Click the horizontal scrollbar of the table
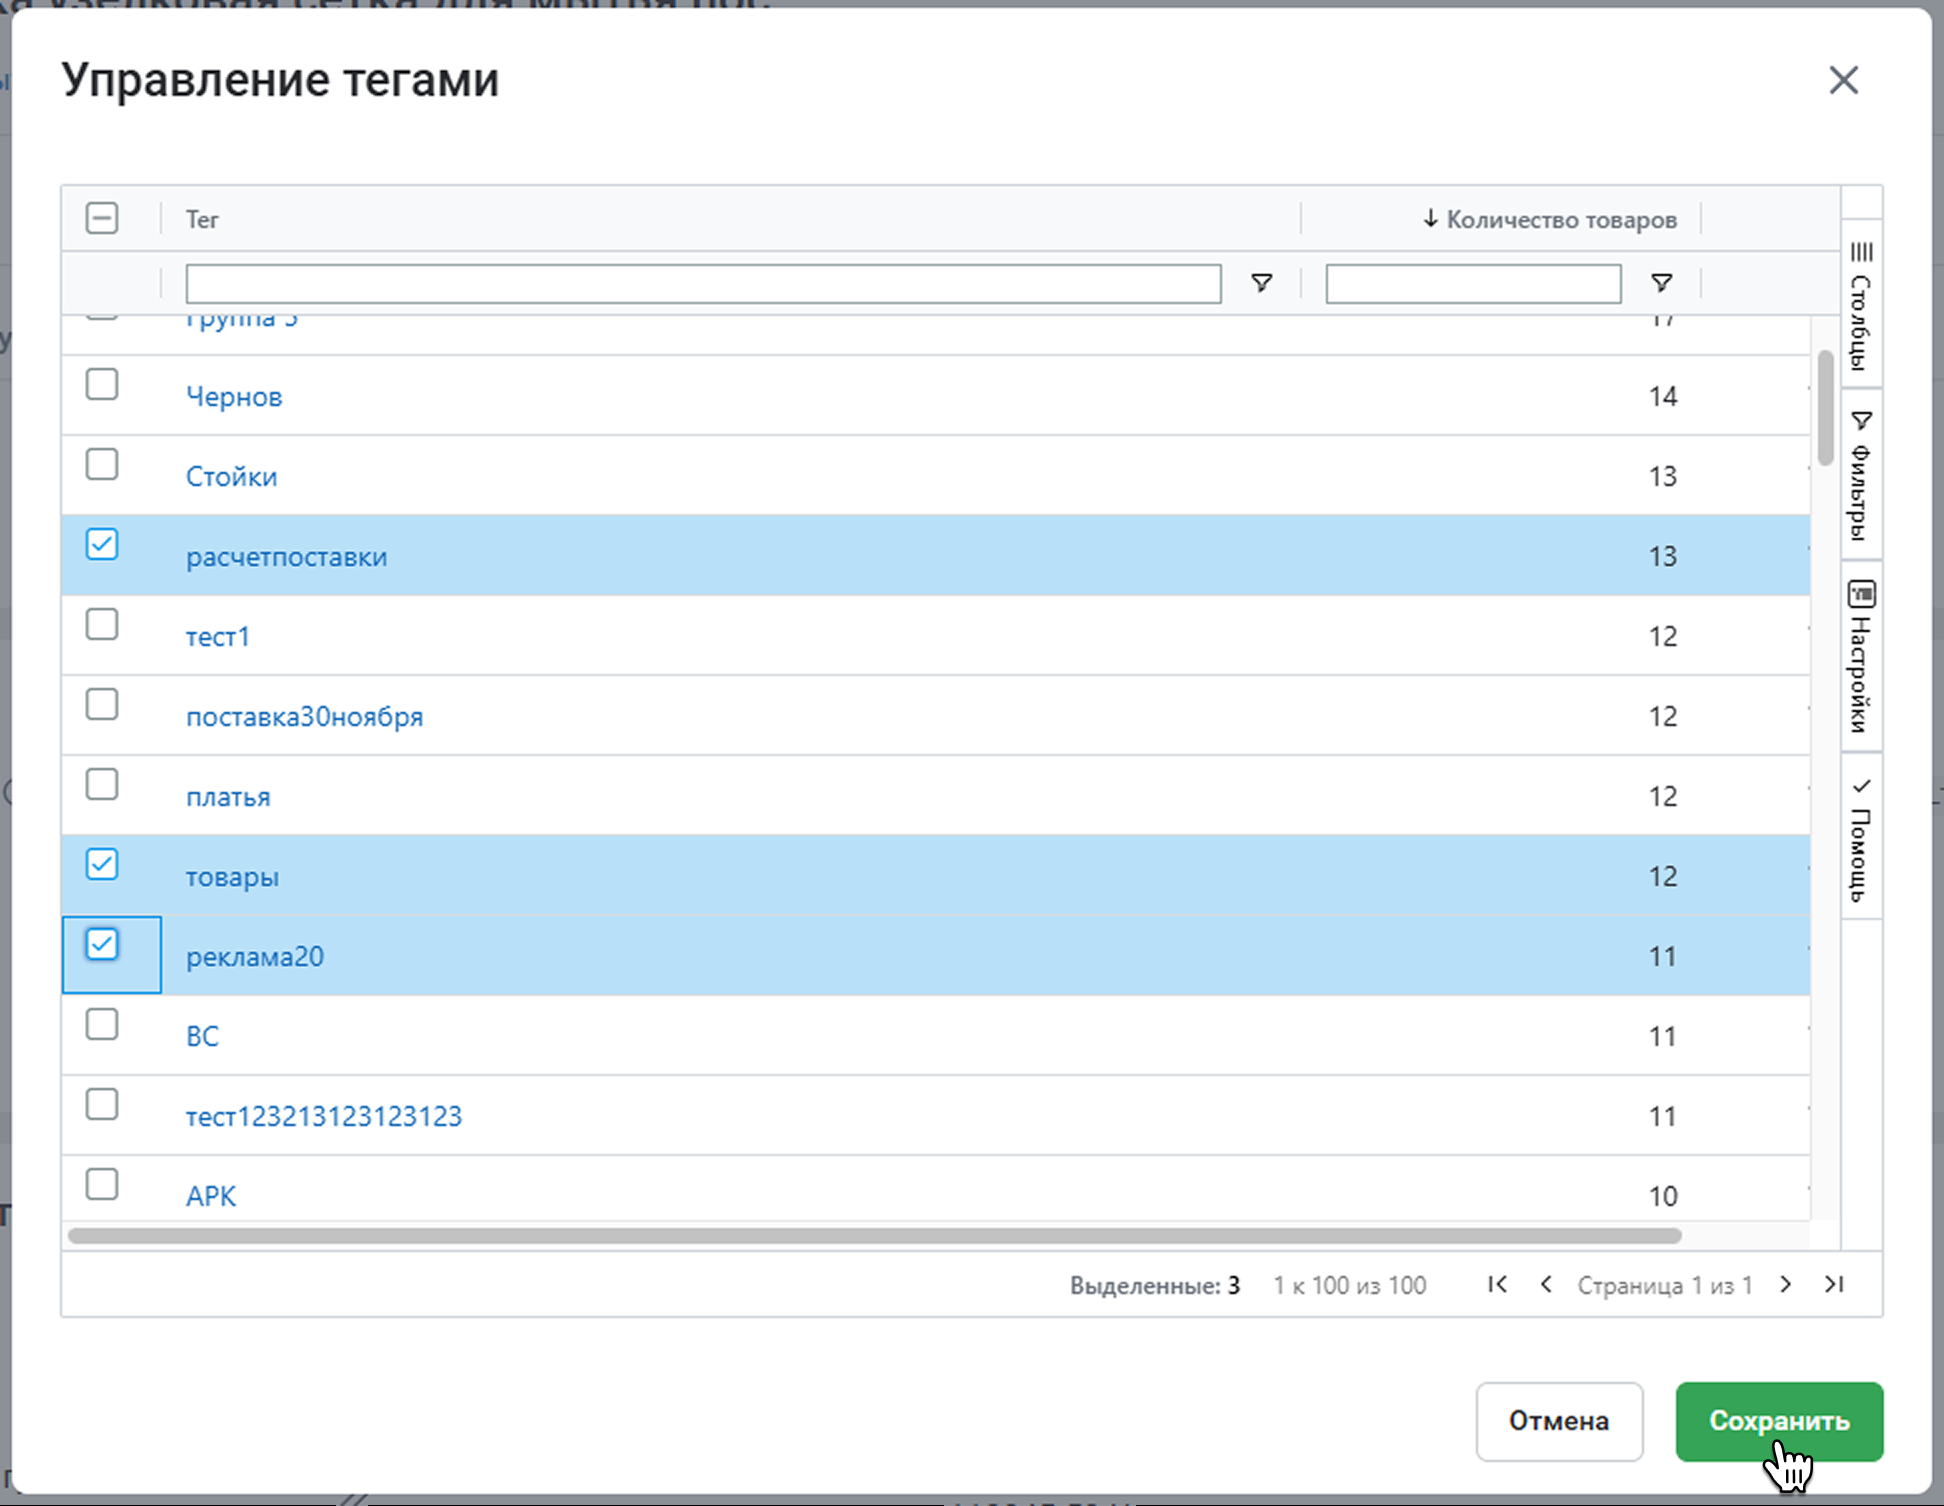The width and height of the screenshot is (1944, 1506). [x=874, y=1236]
